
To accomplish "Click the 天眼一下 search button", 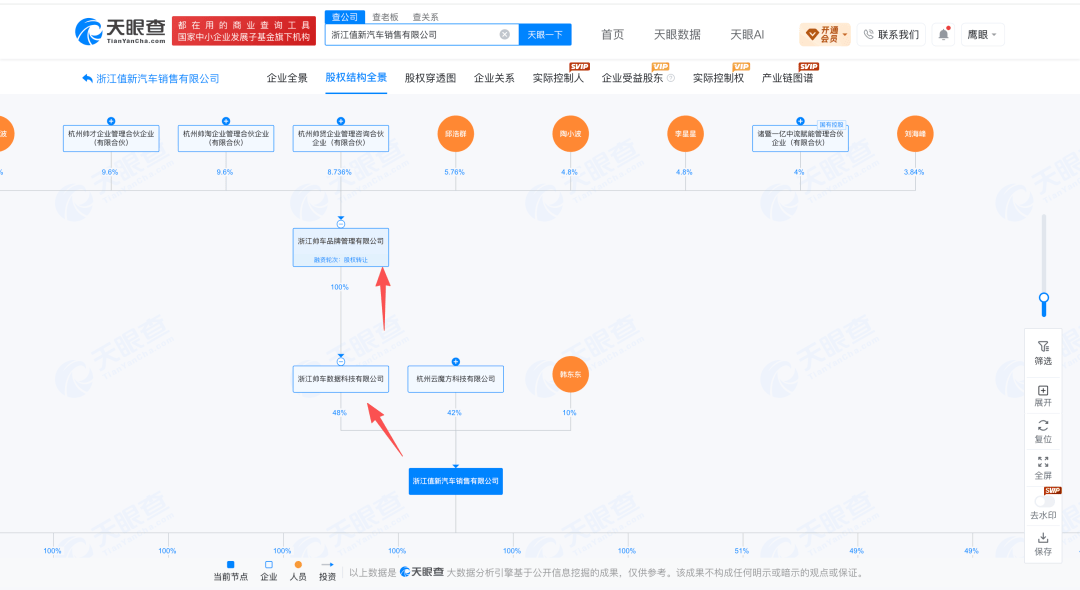I will 545,34.
